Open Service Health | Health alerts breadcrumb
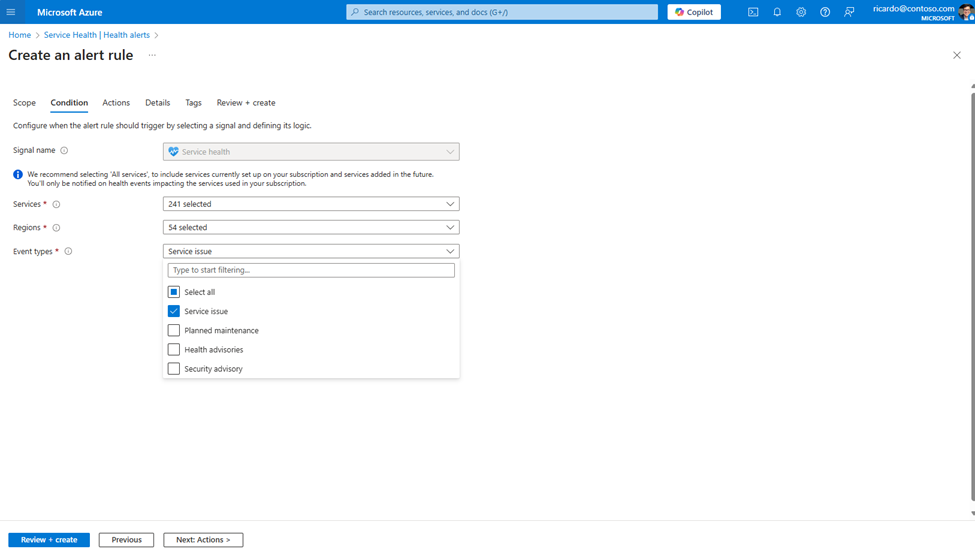The image size is (975, 552). pos(96,35)
